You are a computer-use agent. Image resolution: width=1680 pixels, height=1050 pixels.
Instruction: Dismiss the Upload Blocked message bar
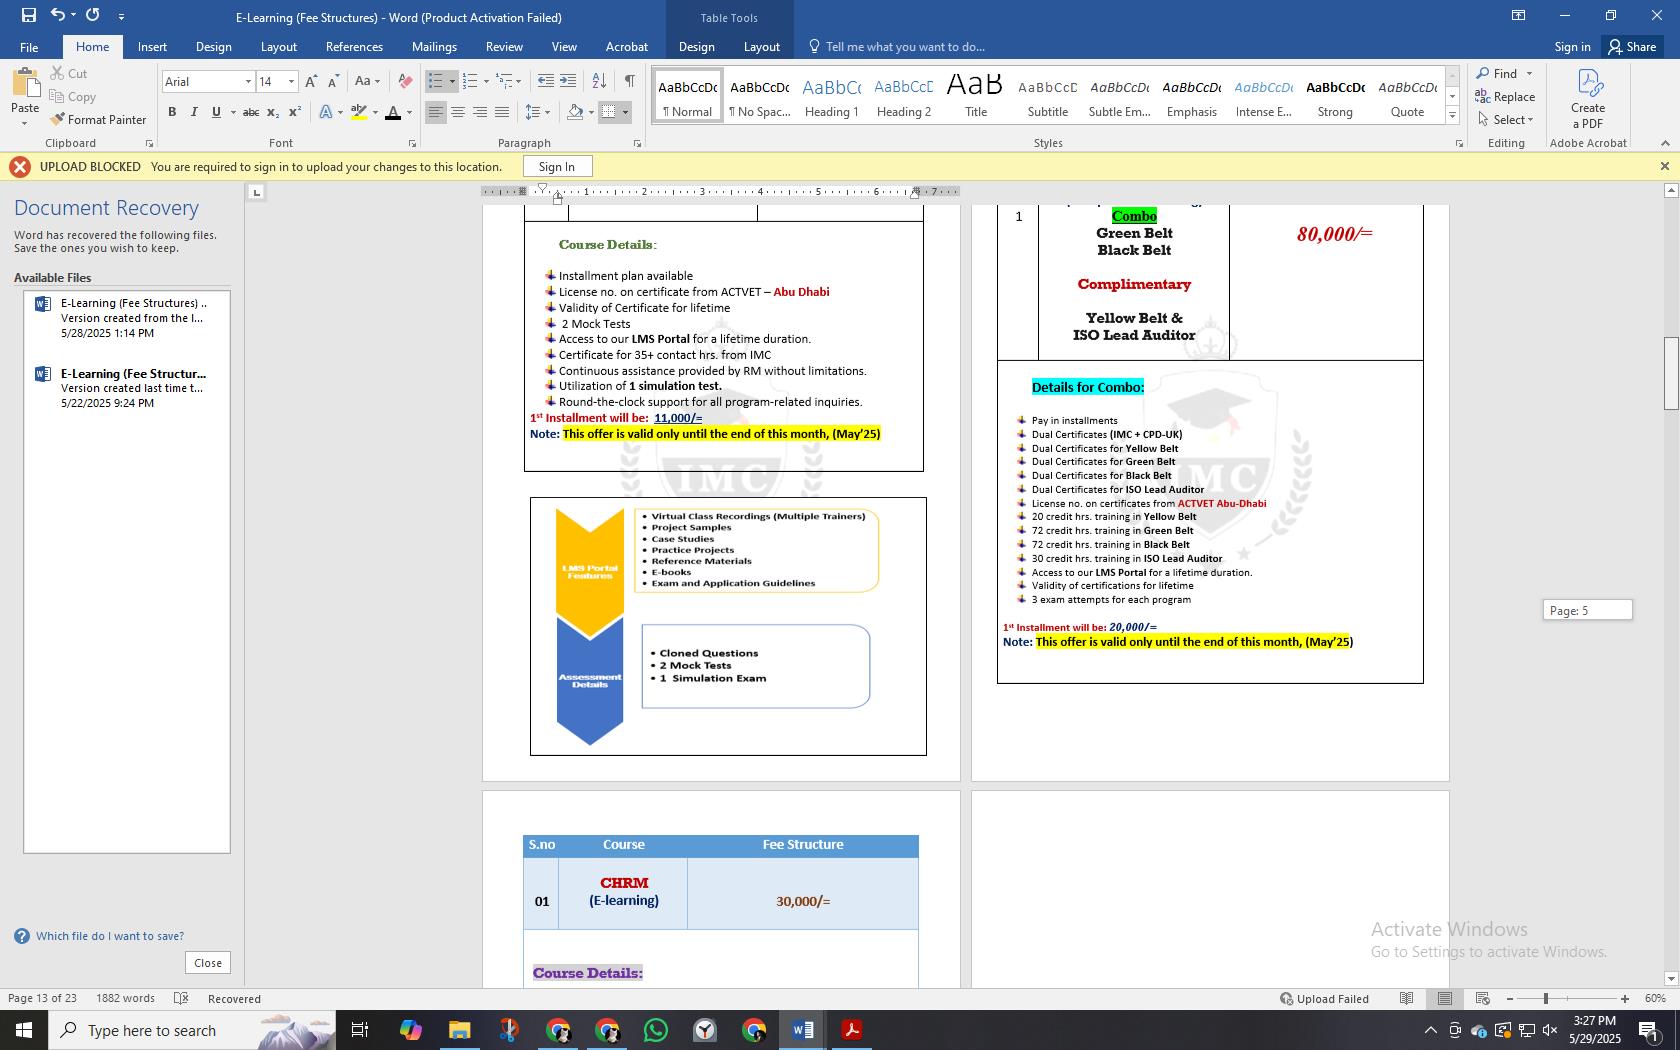click(1665, 166)
